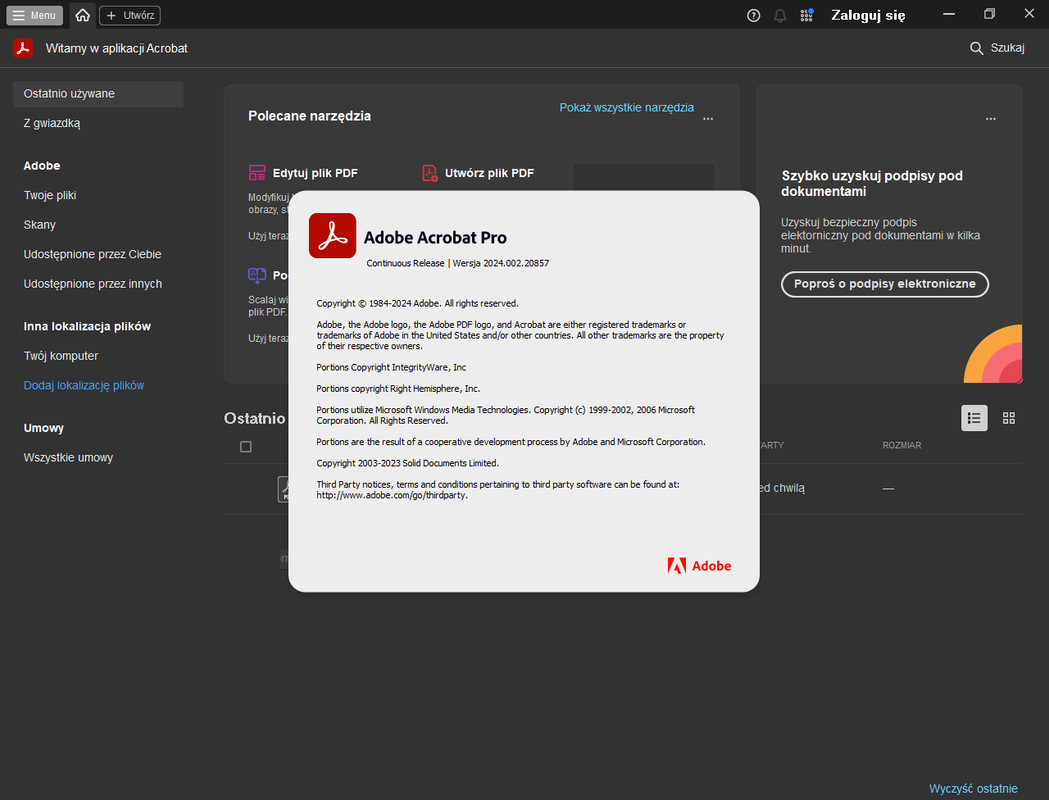This screenshot has width=1049, height=800.
Task: Open more options in signatures card
Action: [x=991, y=119]
